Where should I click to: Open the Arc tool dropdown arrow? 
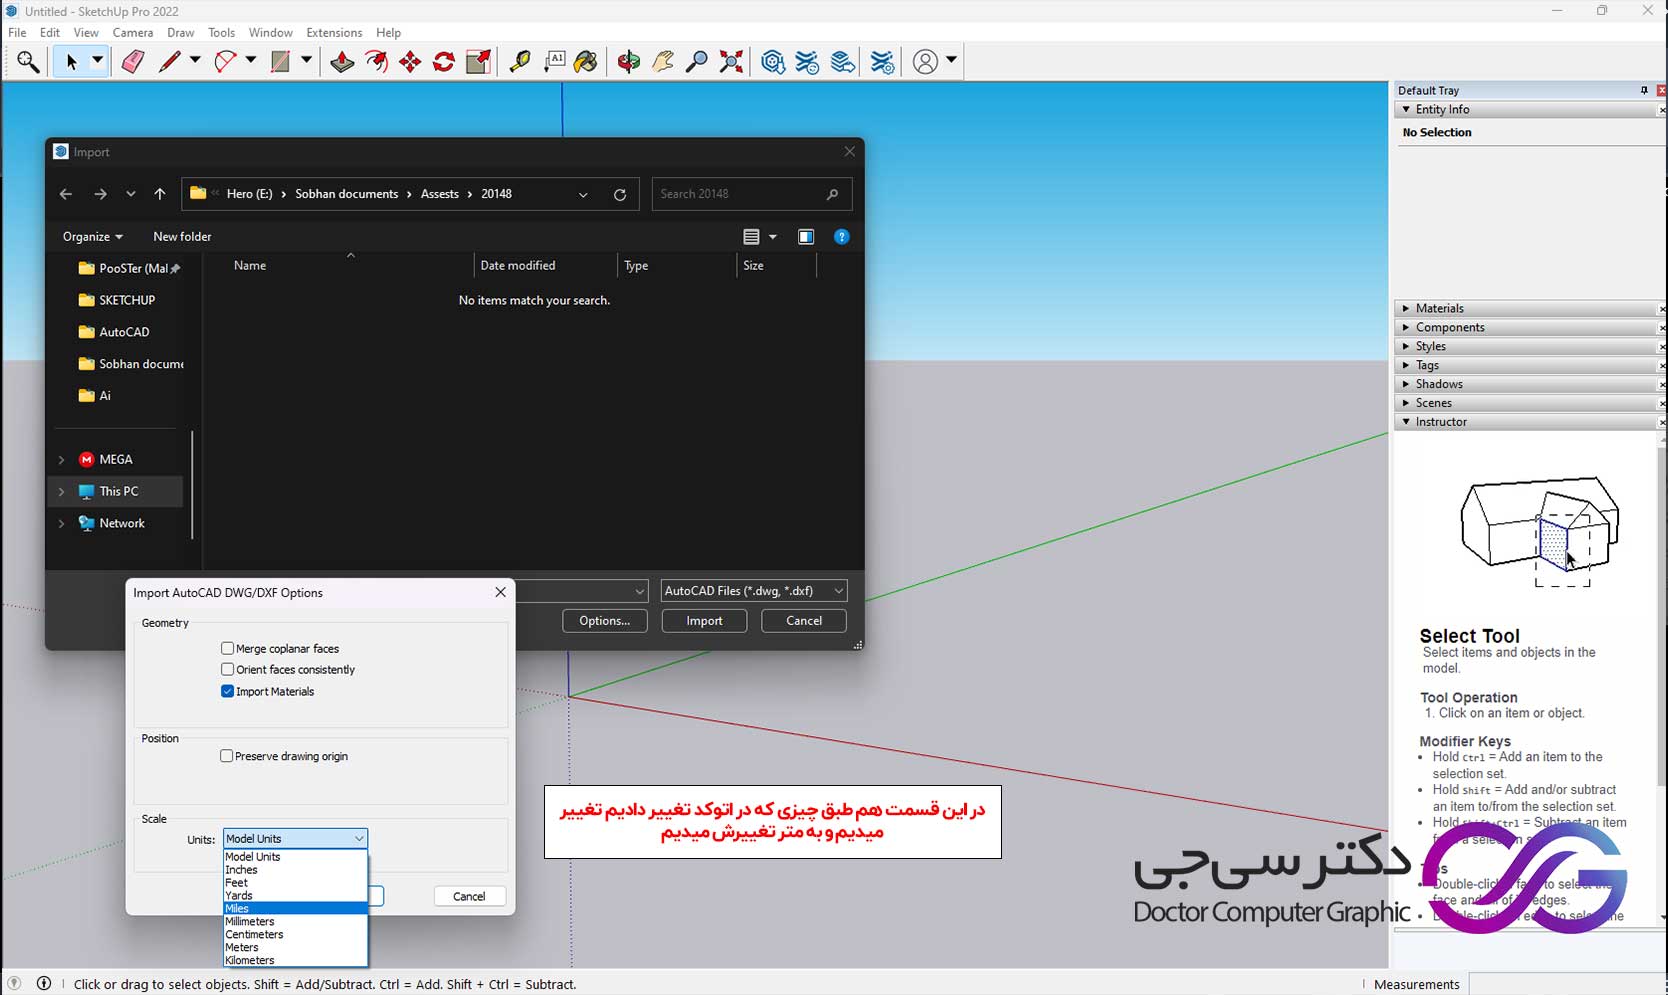251,61
